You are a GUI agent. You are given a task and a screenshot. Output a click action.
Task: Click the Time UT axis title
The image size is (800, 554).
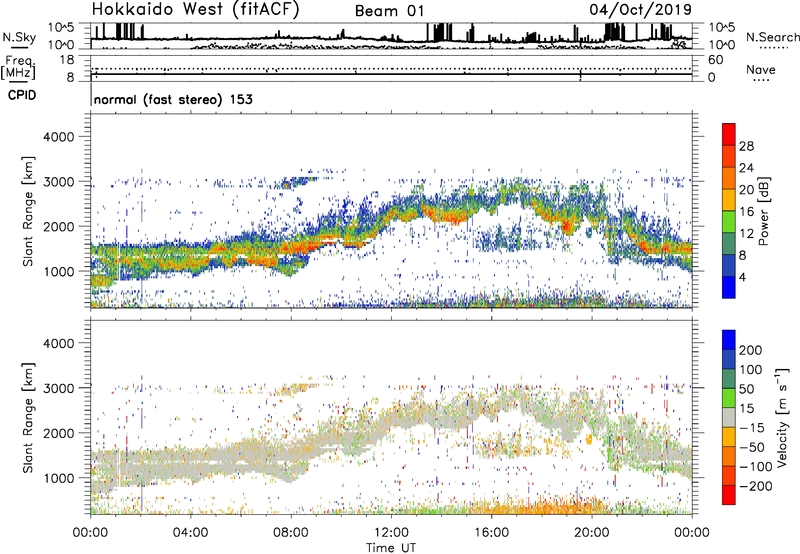(391, 548)
